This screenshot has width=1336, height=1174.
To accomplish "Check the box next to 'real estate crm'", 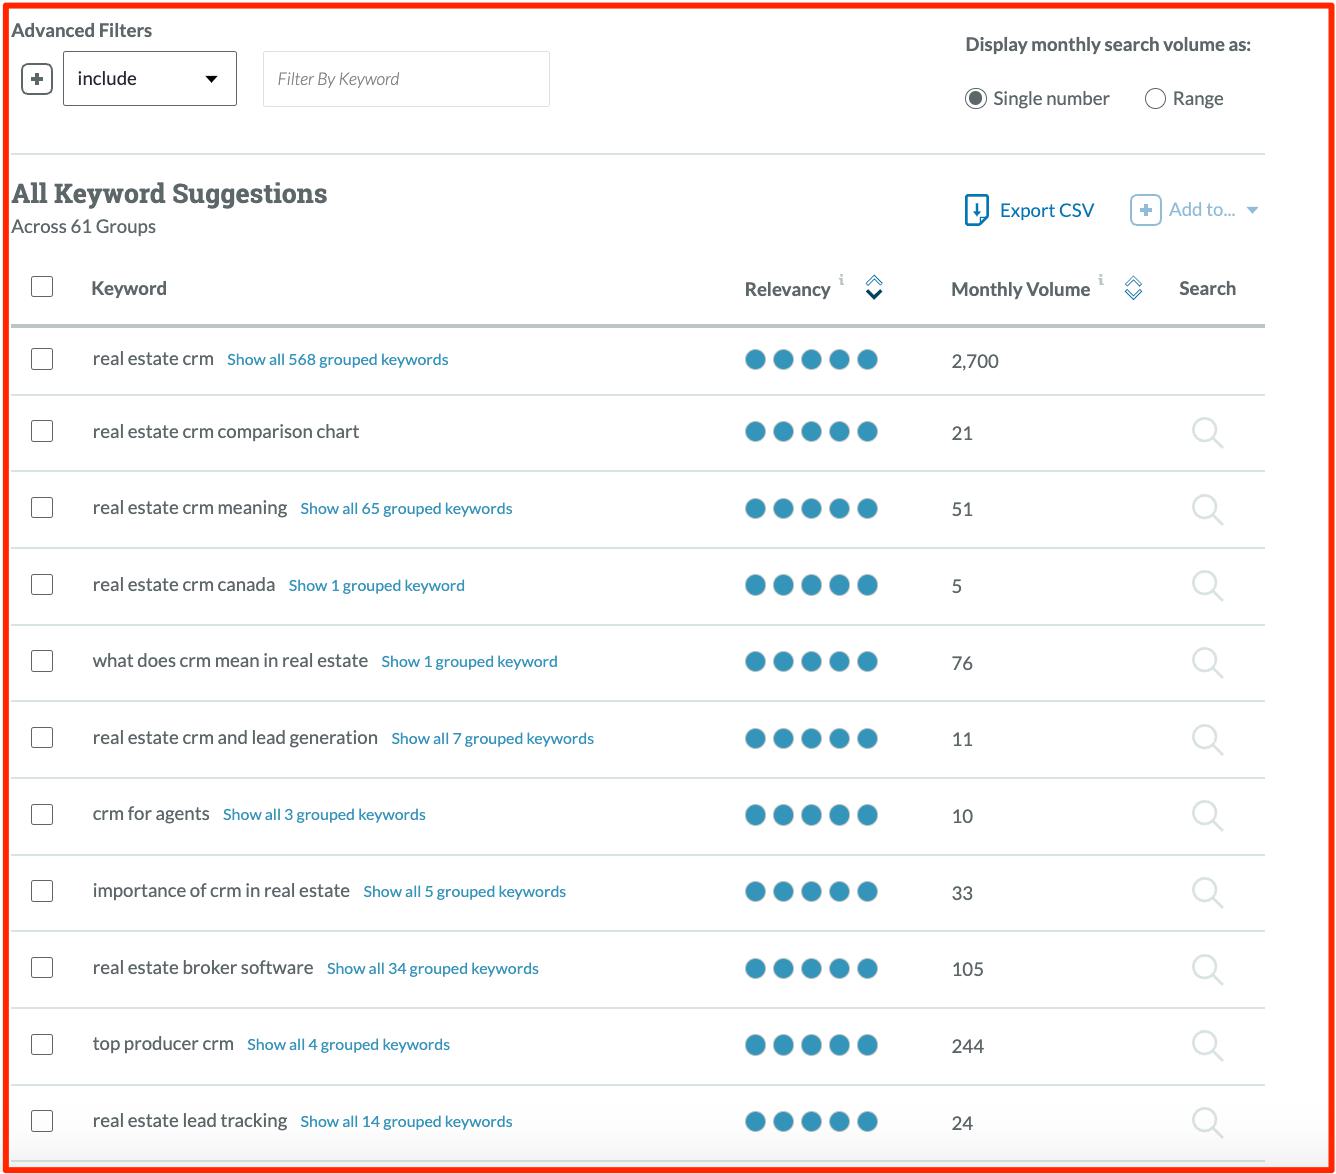I will (x=41, y=358).
